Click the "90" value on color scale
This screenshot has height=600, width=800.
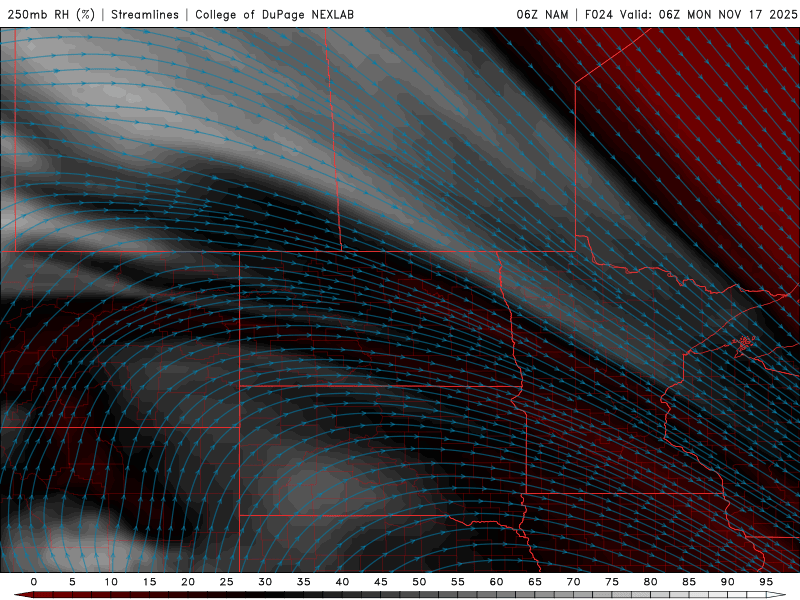coord(727,582)
